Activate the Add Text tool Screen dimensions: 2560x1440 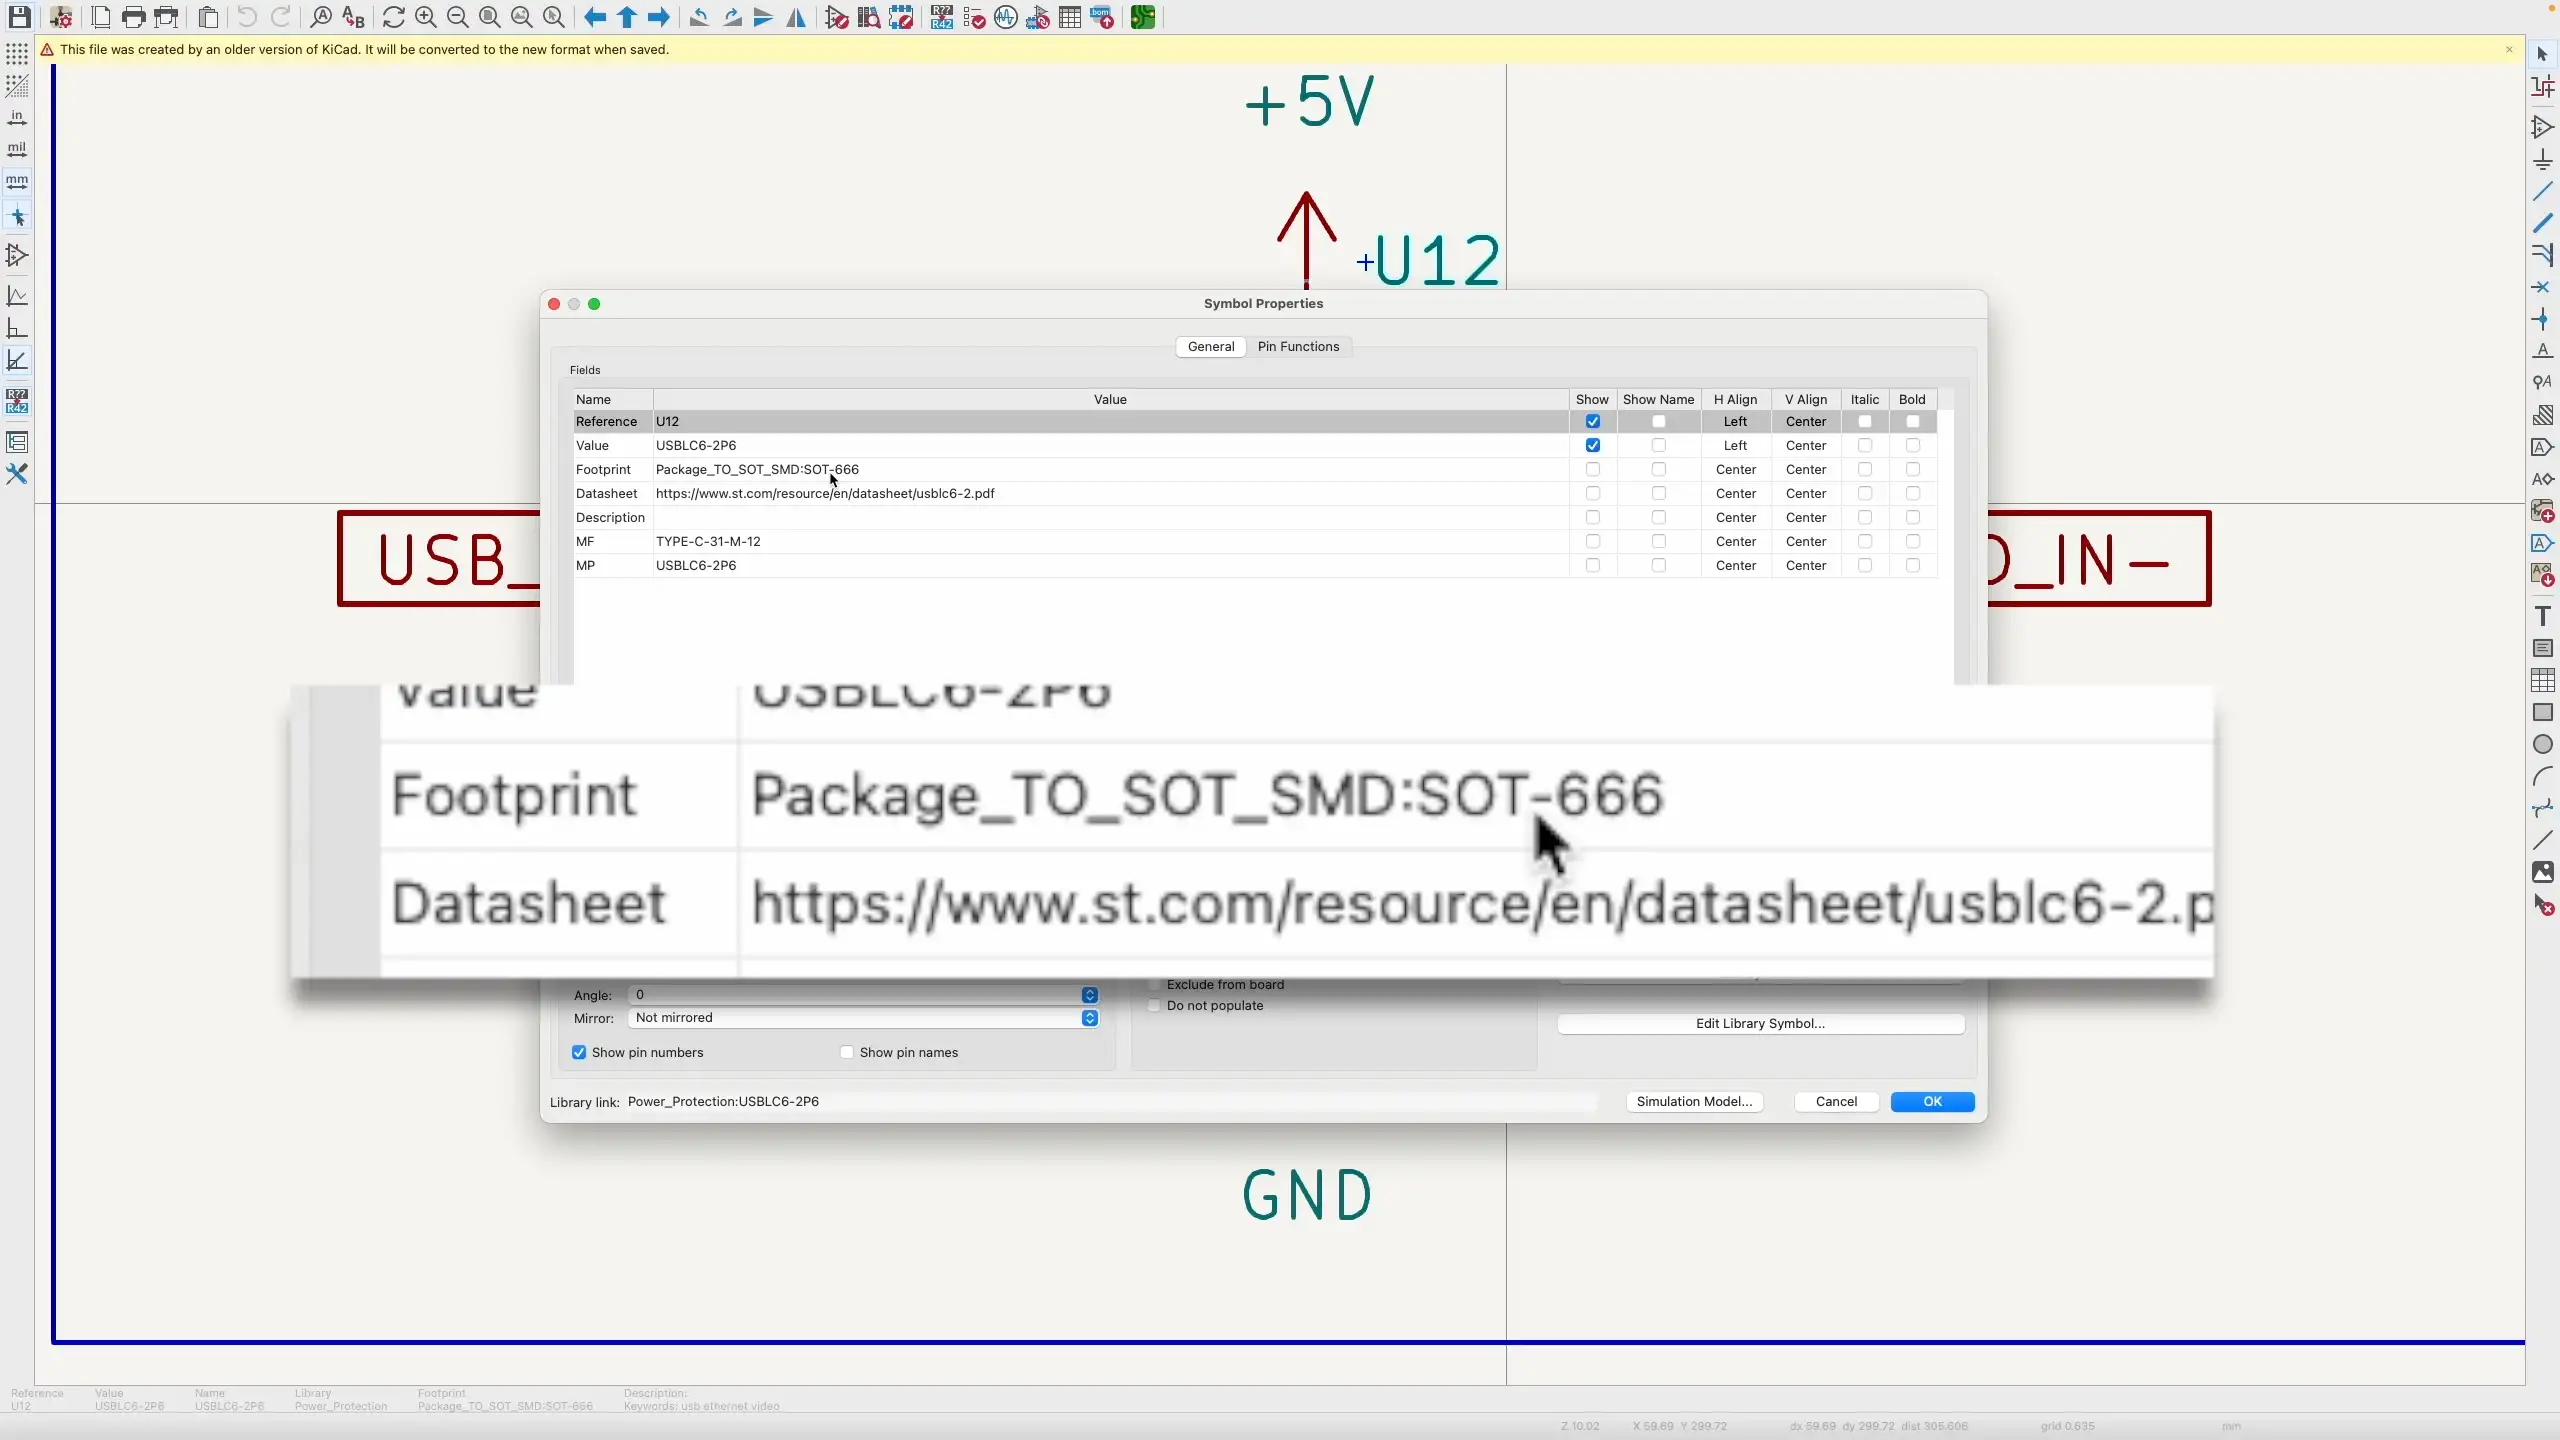pyautogui.click(x=2543, y=617)
